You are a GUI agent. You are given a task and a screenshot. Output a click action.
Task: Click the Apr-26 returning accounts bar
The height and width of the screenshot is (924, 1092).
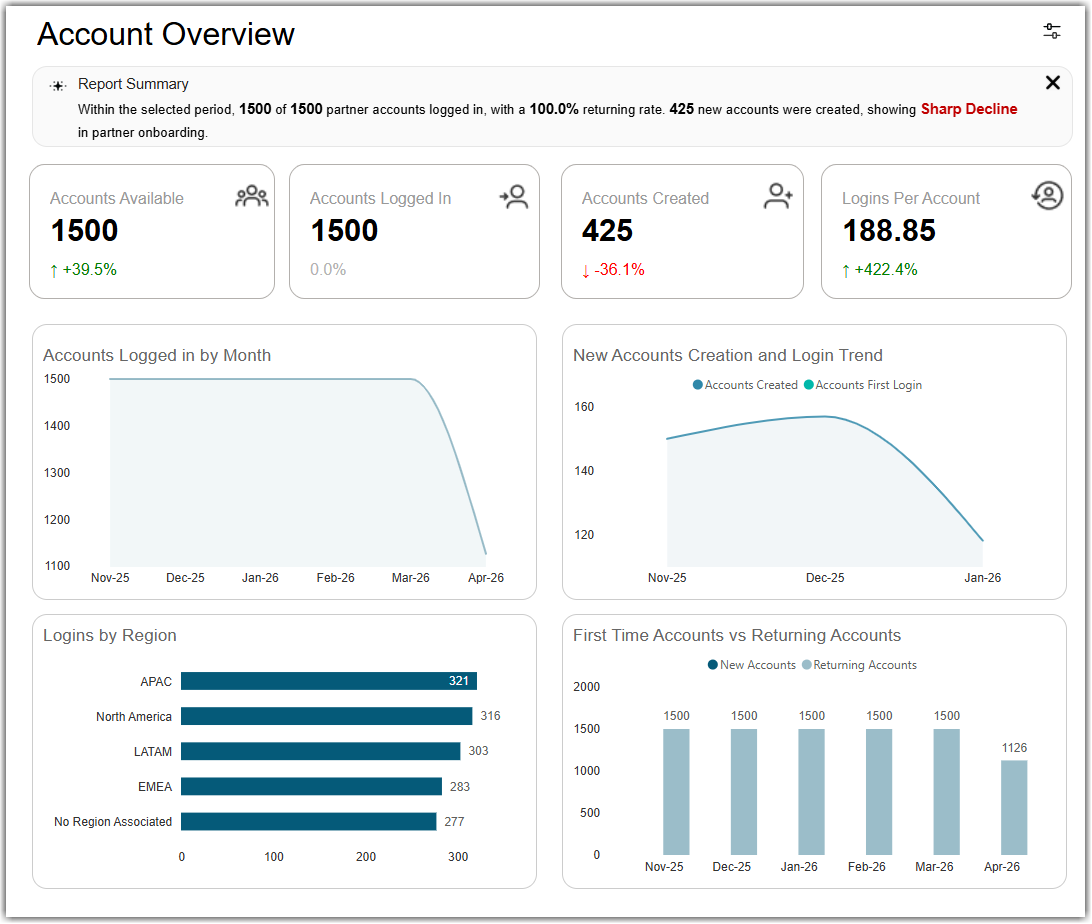point(1014,808)
